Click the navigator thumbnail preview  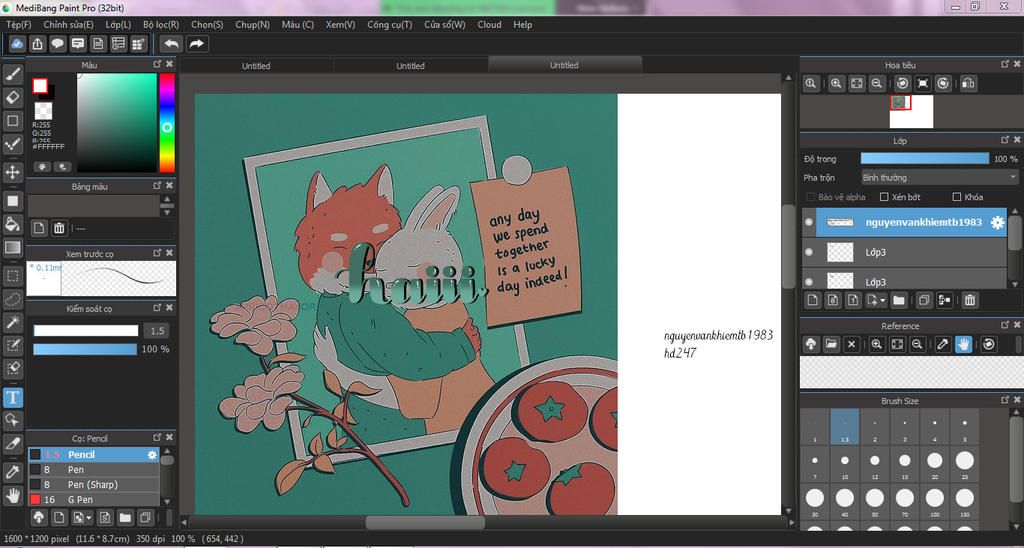coord(911,112)
